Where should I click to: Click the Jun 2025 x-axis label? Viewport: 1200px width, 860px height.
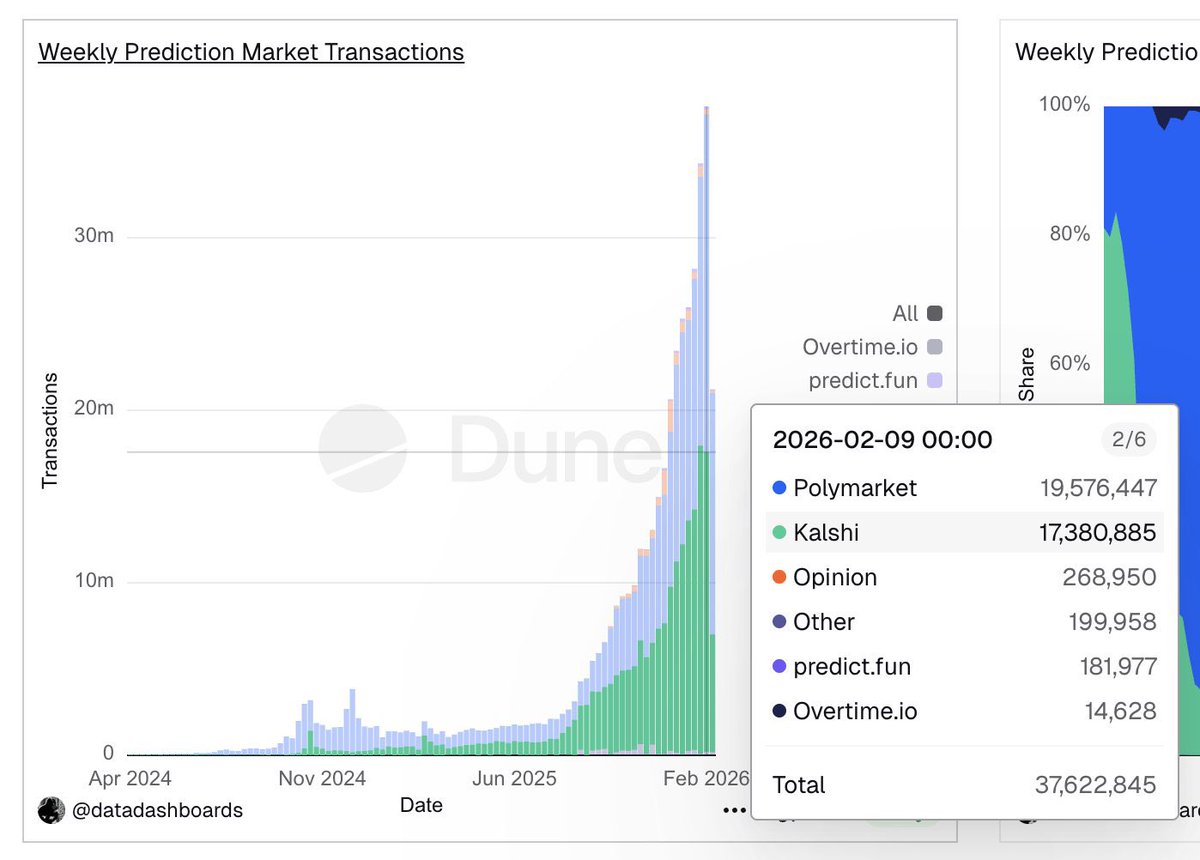pyautogui.click(x=514, y=778)
